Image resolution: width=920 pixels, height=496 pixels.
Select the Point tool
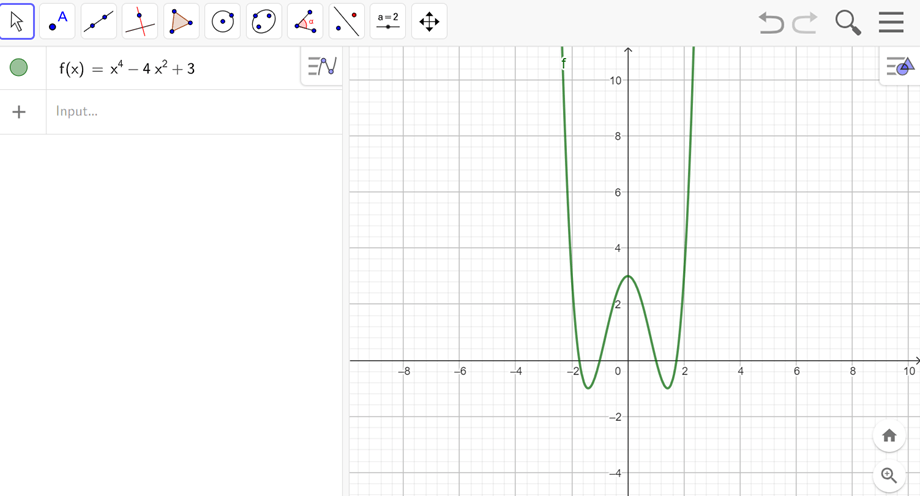coord(58,21)
